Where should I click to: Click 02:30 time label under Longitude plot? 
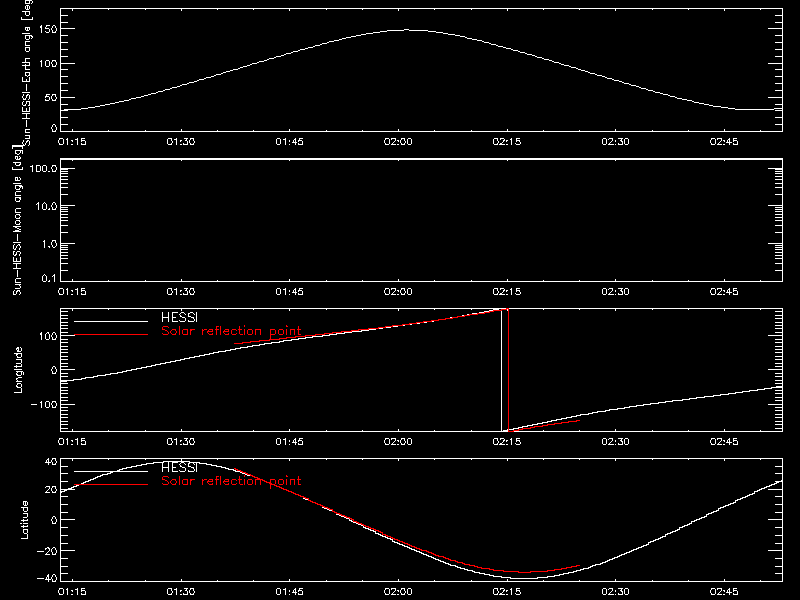point(615,441)
